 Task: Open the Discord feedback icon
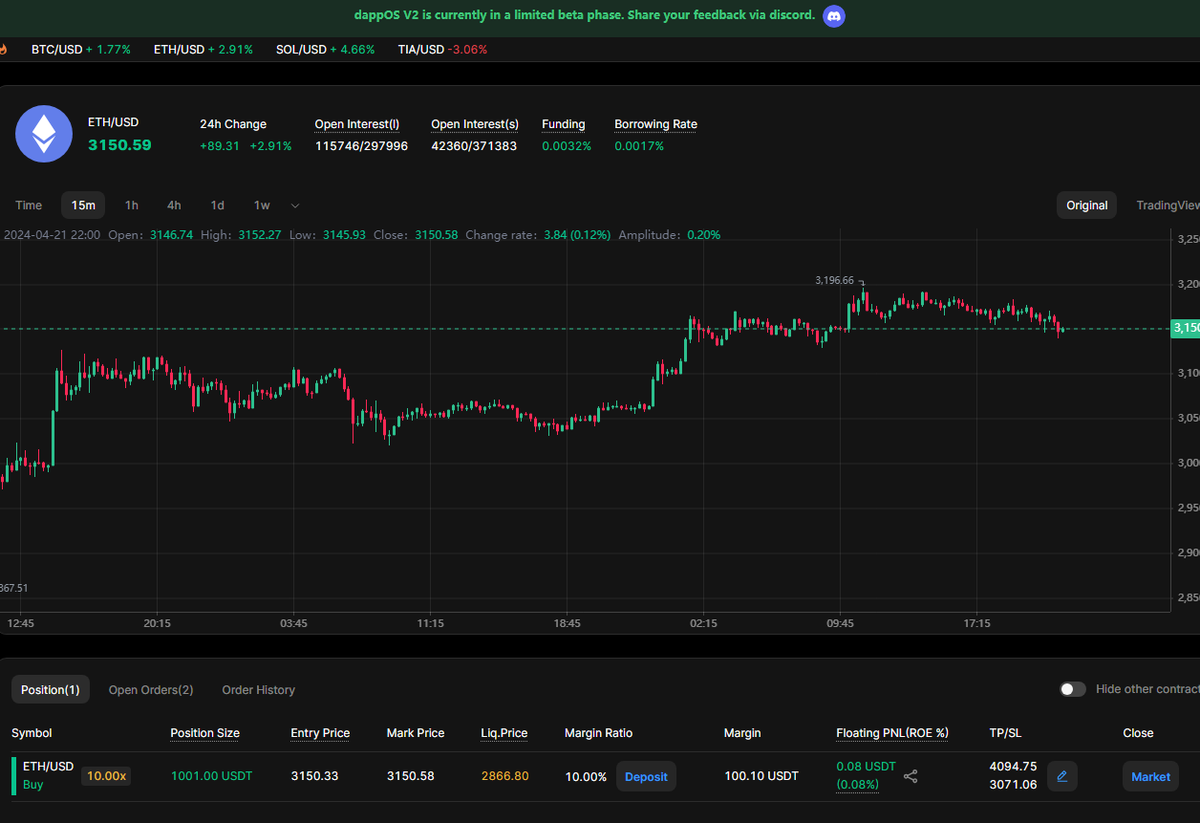(x=834, y=16)
